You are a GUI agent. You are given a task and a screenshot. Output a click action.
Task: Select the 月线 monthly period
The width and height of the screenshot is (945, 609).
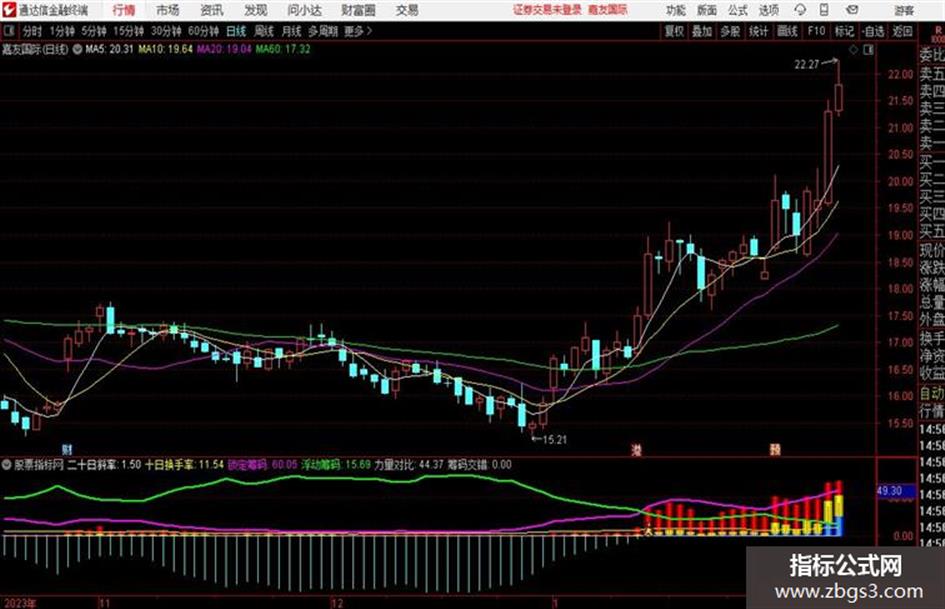coord(292,31)
